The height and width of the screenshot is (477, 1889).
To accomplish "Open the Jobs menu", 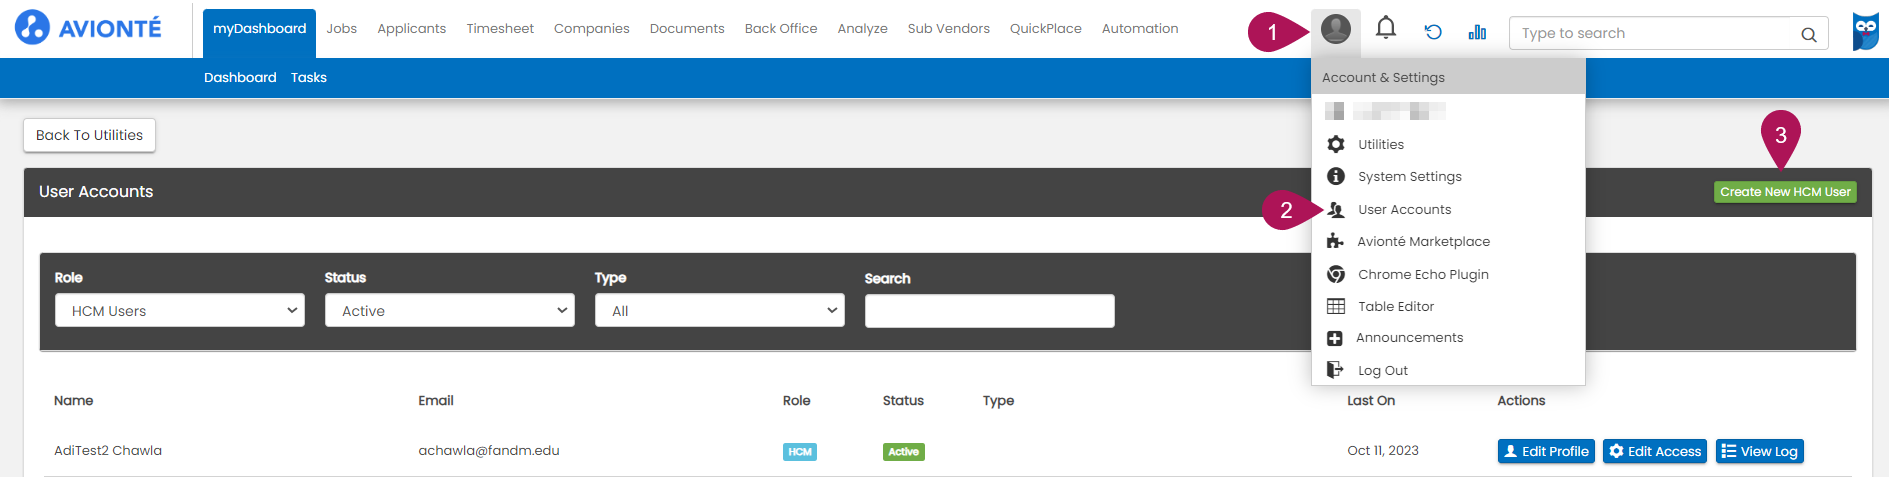I will point(341,29).
